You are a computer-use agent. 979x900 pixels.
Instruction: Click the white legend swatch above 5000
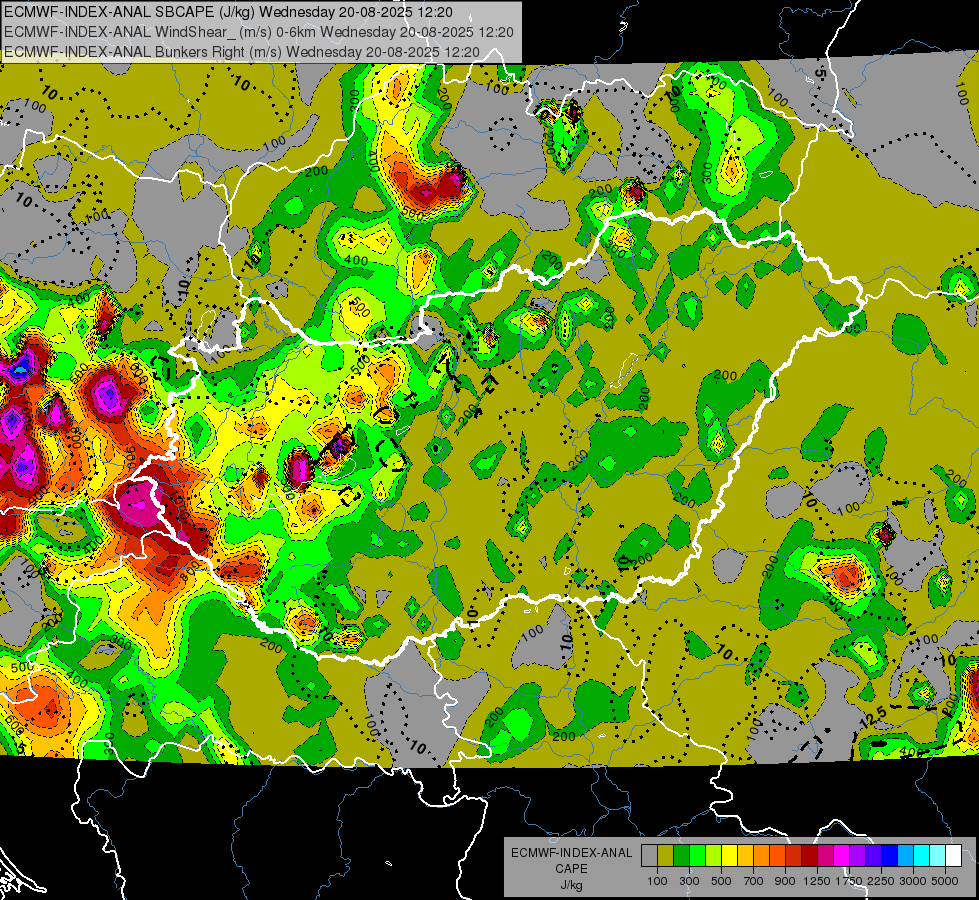[x=953, y=856]
